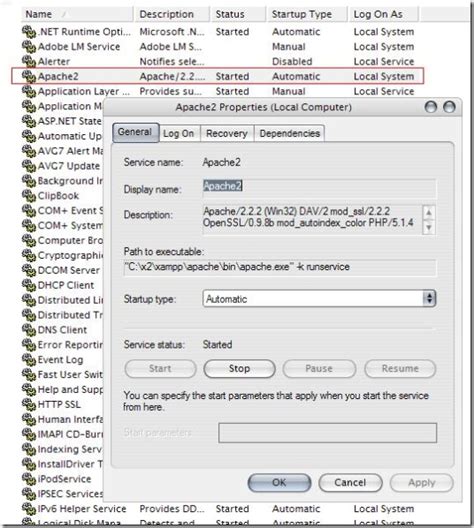
Task: Click the DNS Client gear icon
Action: pyautogui.click(x=29, y=330)
